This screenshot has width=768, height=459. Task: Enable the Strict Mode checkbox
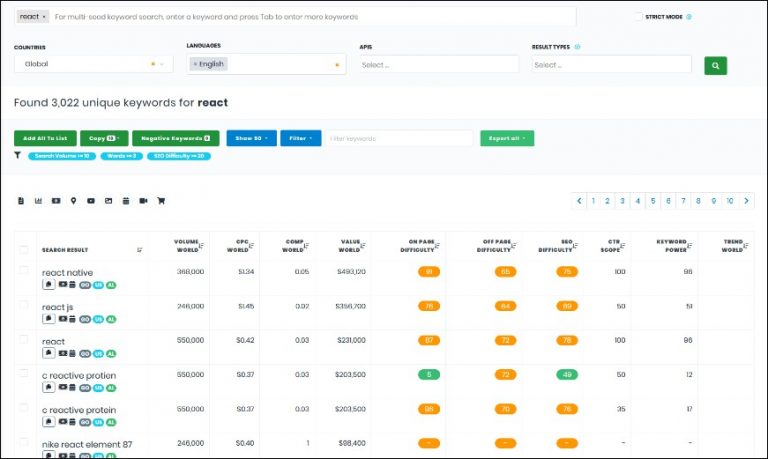coord(639,17)
